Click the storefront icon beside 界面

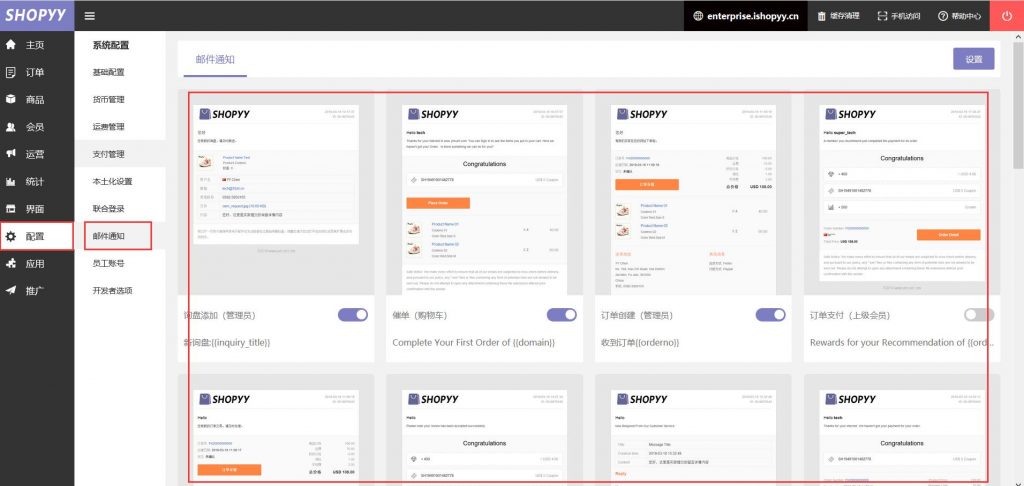(x=10, y=209)
